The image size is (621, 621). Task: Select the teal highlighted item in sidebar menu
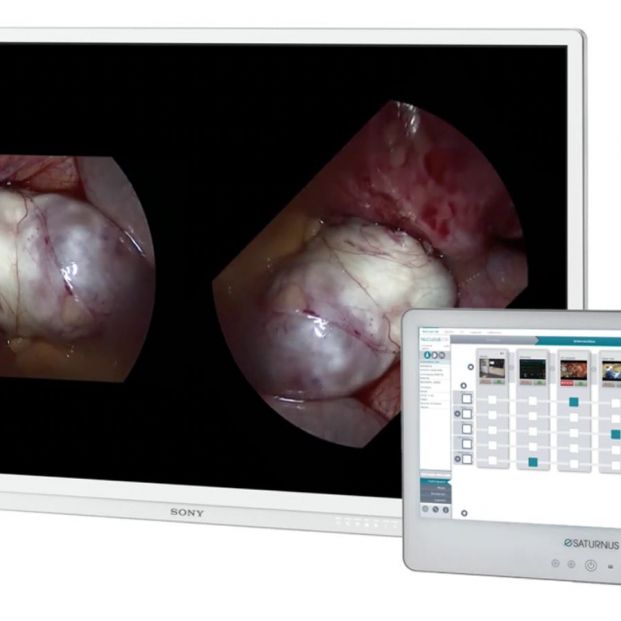(435, 482)
